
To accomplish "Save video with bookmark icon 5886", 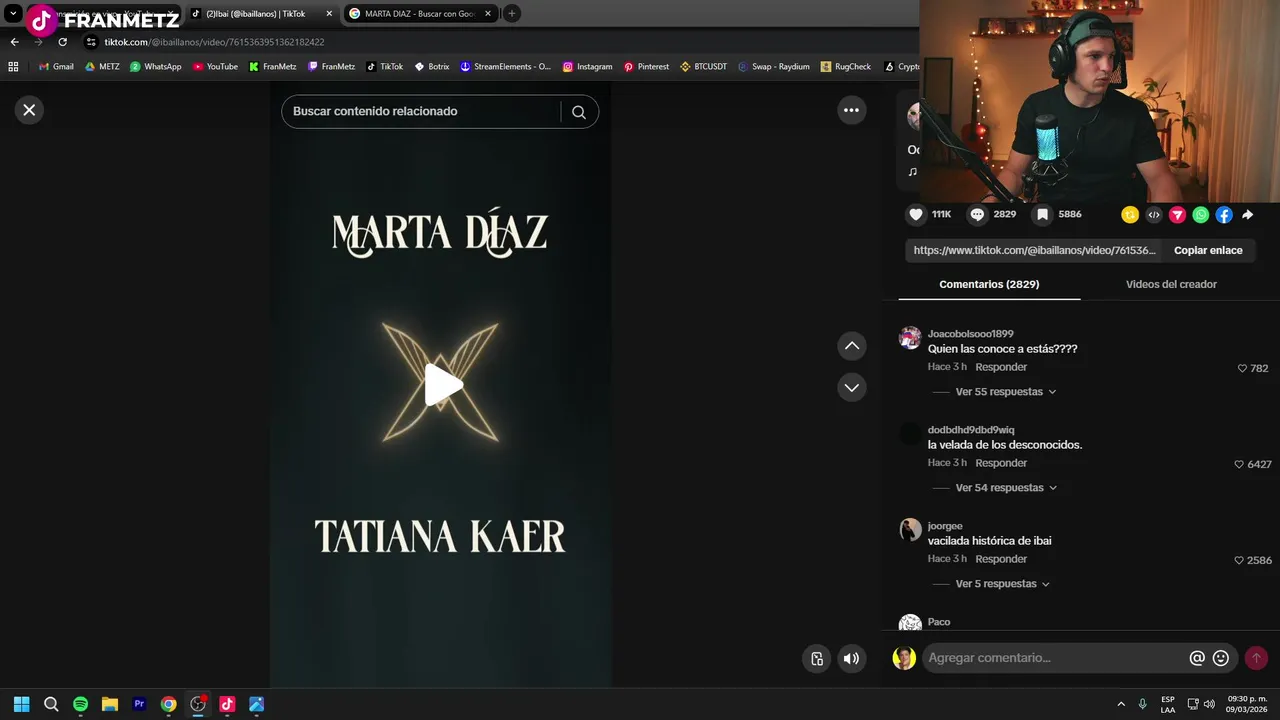I will [1042, 214].
